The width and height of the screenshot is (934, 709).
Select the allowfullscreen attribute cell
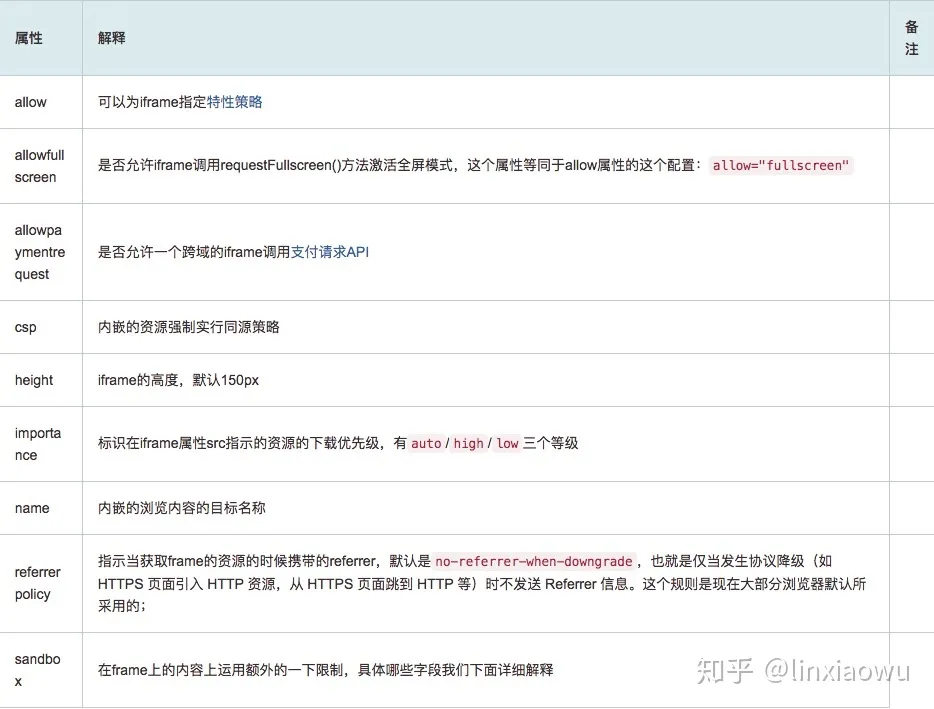point(39,166)
